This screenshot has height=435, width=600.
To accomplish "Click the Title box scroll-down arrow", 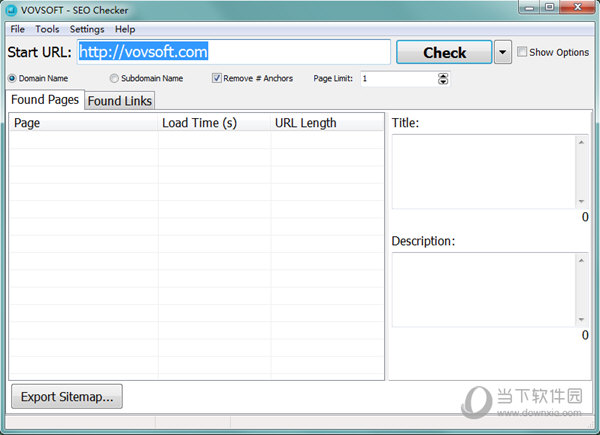I will coord(581,202).
